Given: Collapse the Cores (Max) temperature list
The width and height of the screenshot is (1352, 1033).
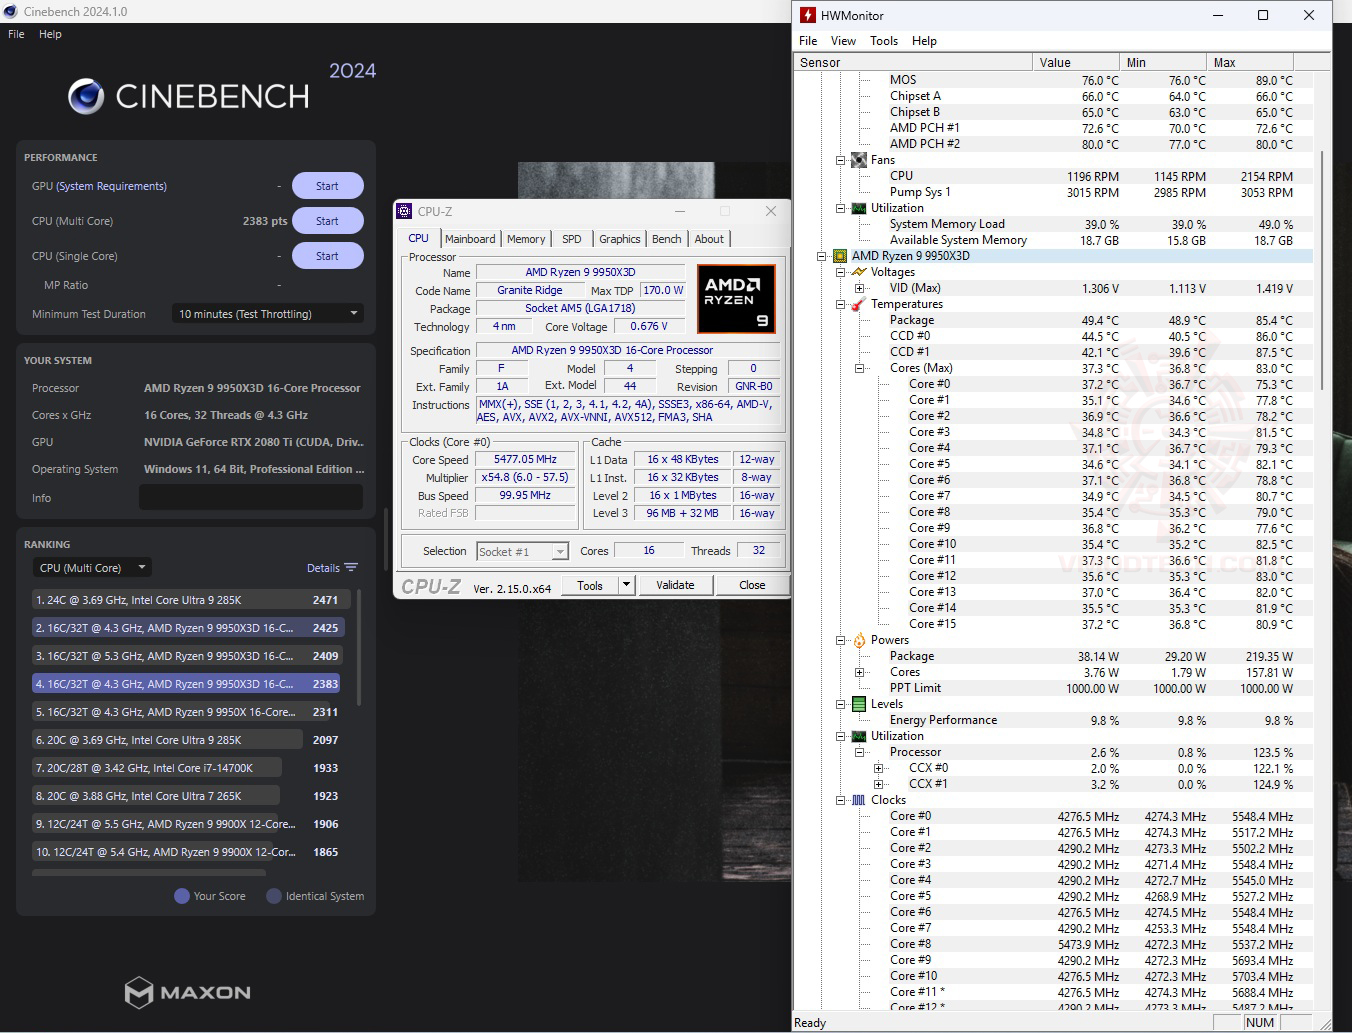Looking at the screenshot, I should coord(860,368).
